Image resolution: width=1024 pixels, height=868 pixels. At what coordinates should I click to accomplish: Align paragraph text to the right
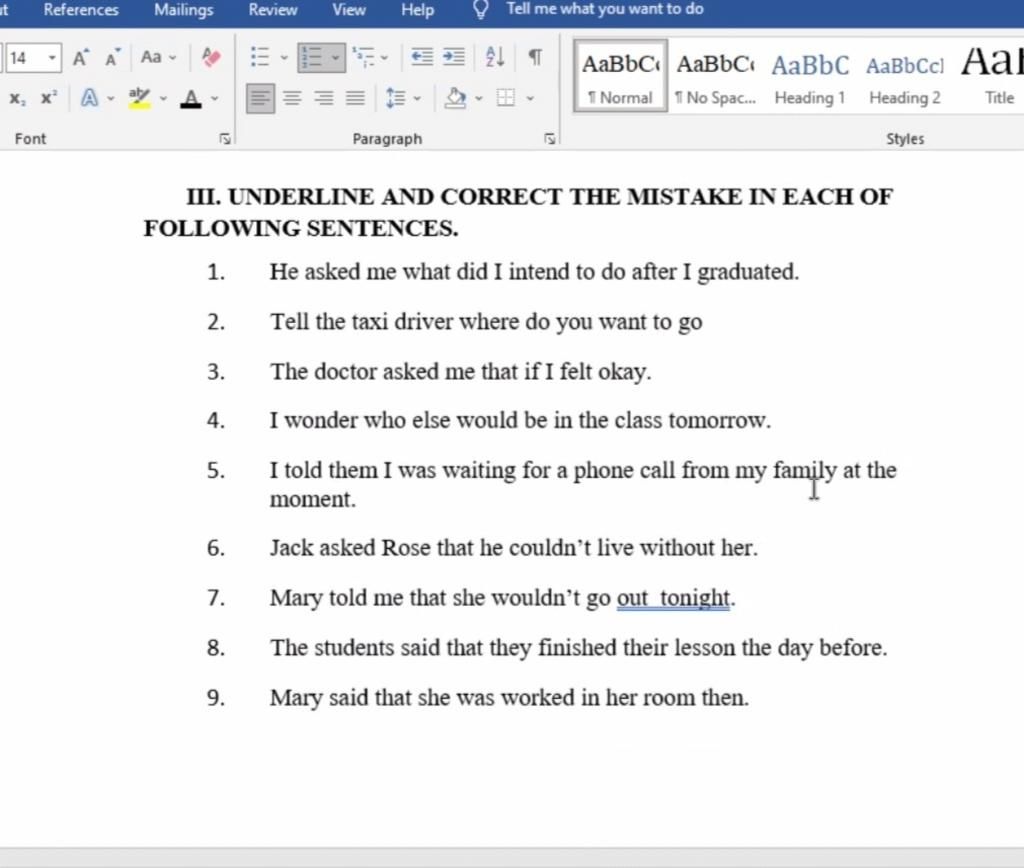point(324,99)
